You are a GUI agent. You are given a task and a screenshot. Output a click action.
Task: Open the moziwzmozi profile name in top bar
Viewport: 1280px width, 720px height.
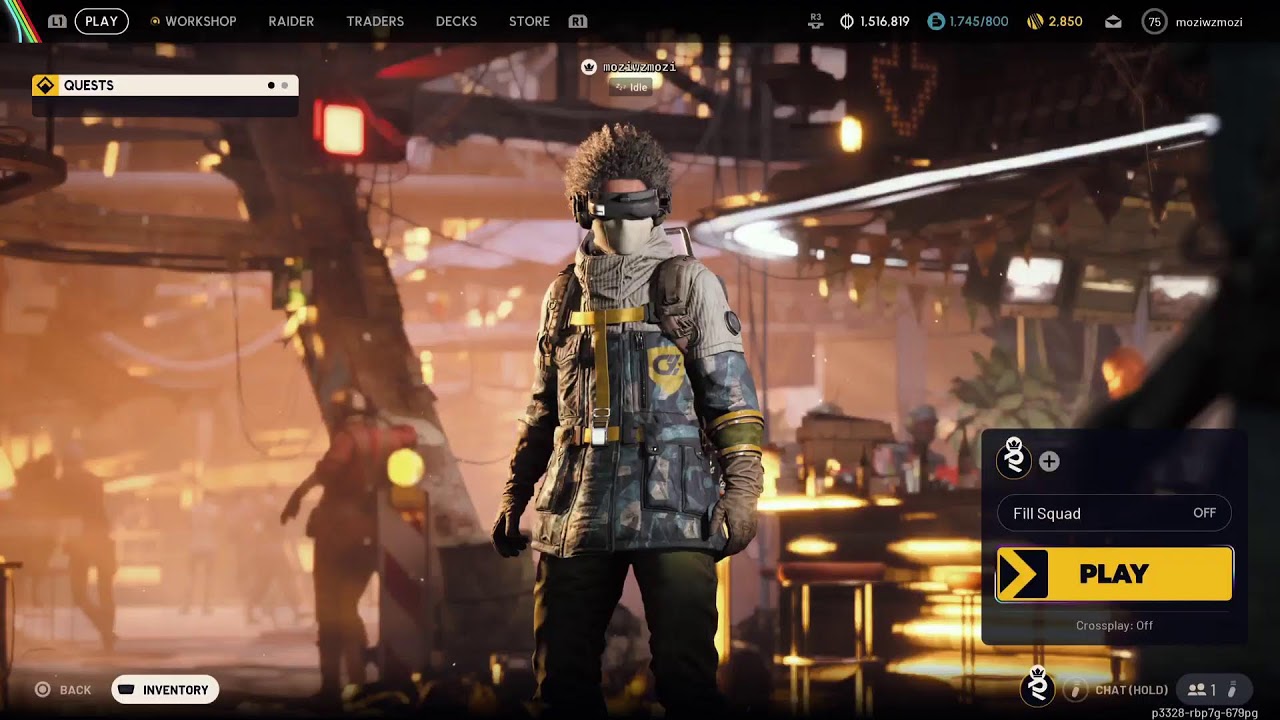click(x=1209, y=21)
